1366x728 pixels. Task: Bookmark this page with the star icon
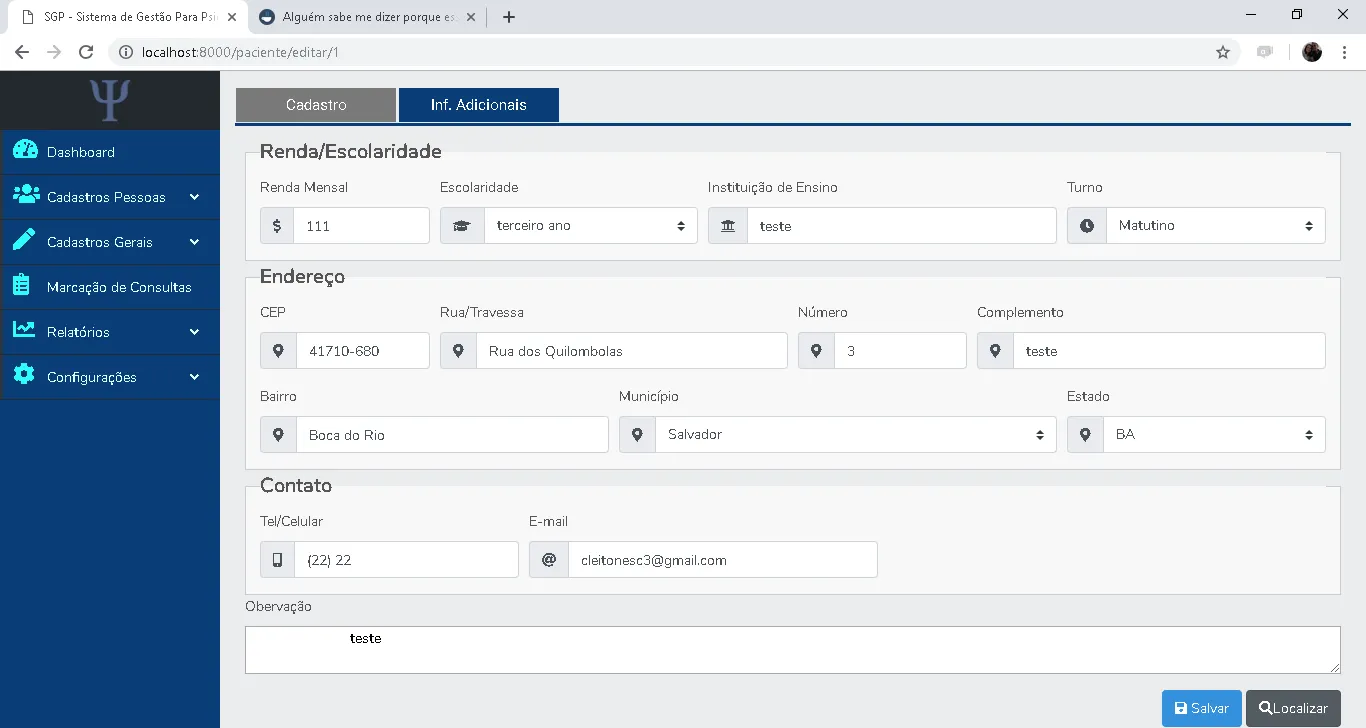(x=1222, y=52)
